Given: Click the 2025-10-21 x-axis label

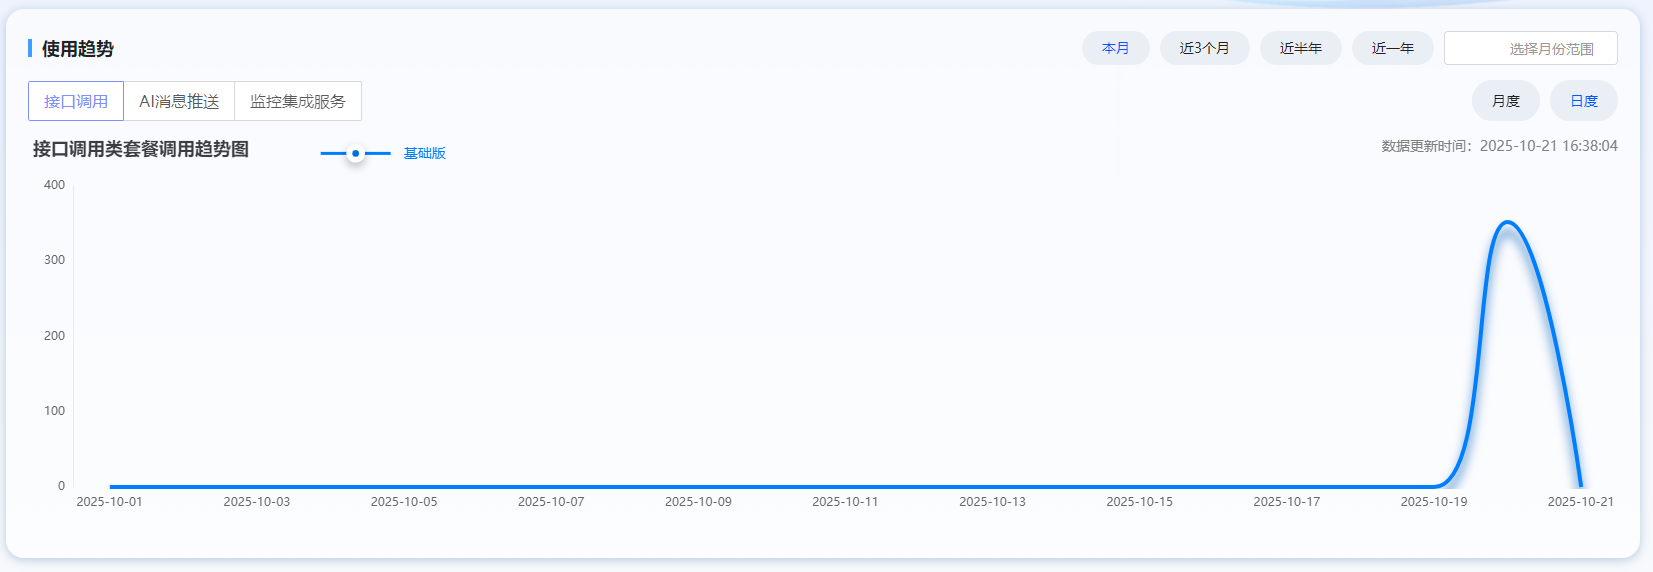Looking at the screenshot, I should coord(1580,502).
